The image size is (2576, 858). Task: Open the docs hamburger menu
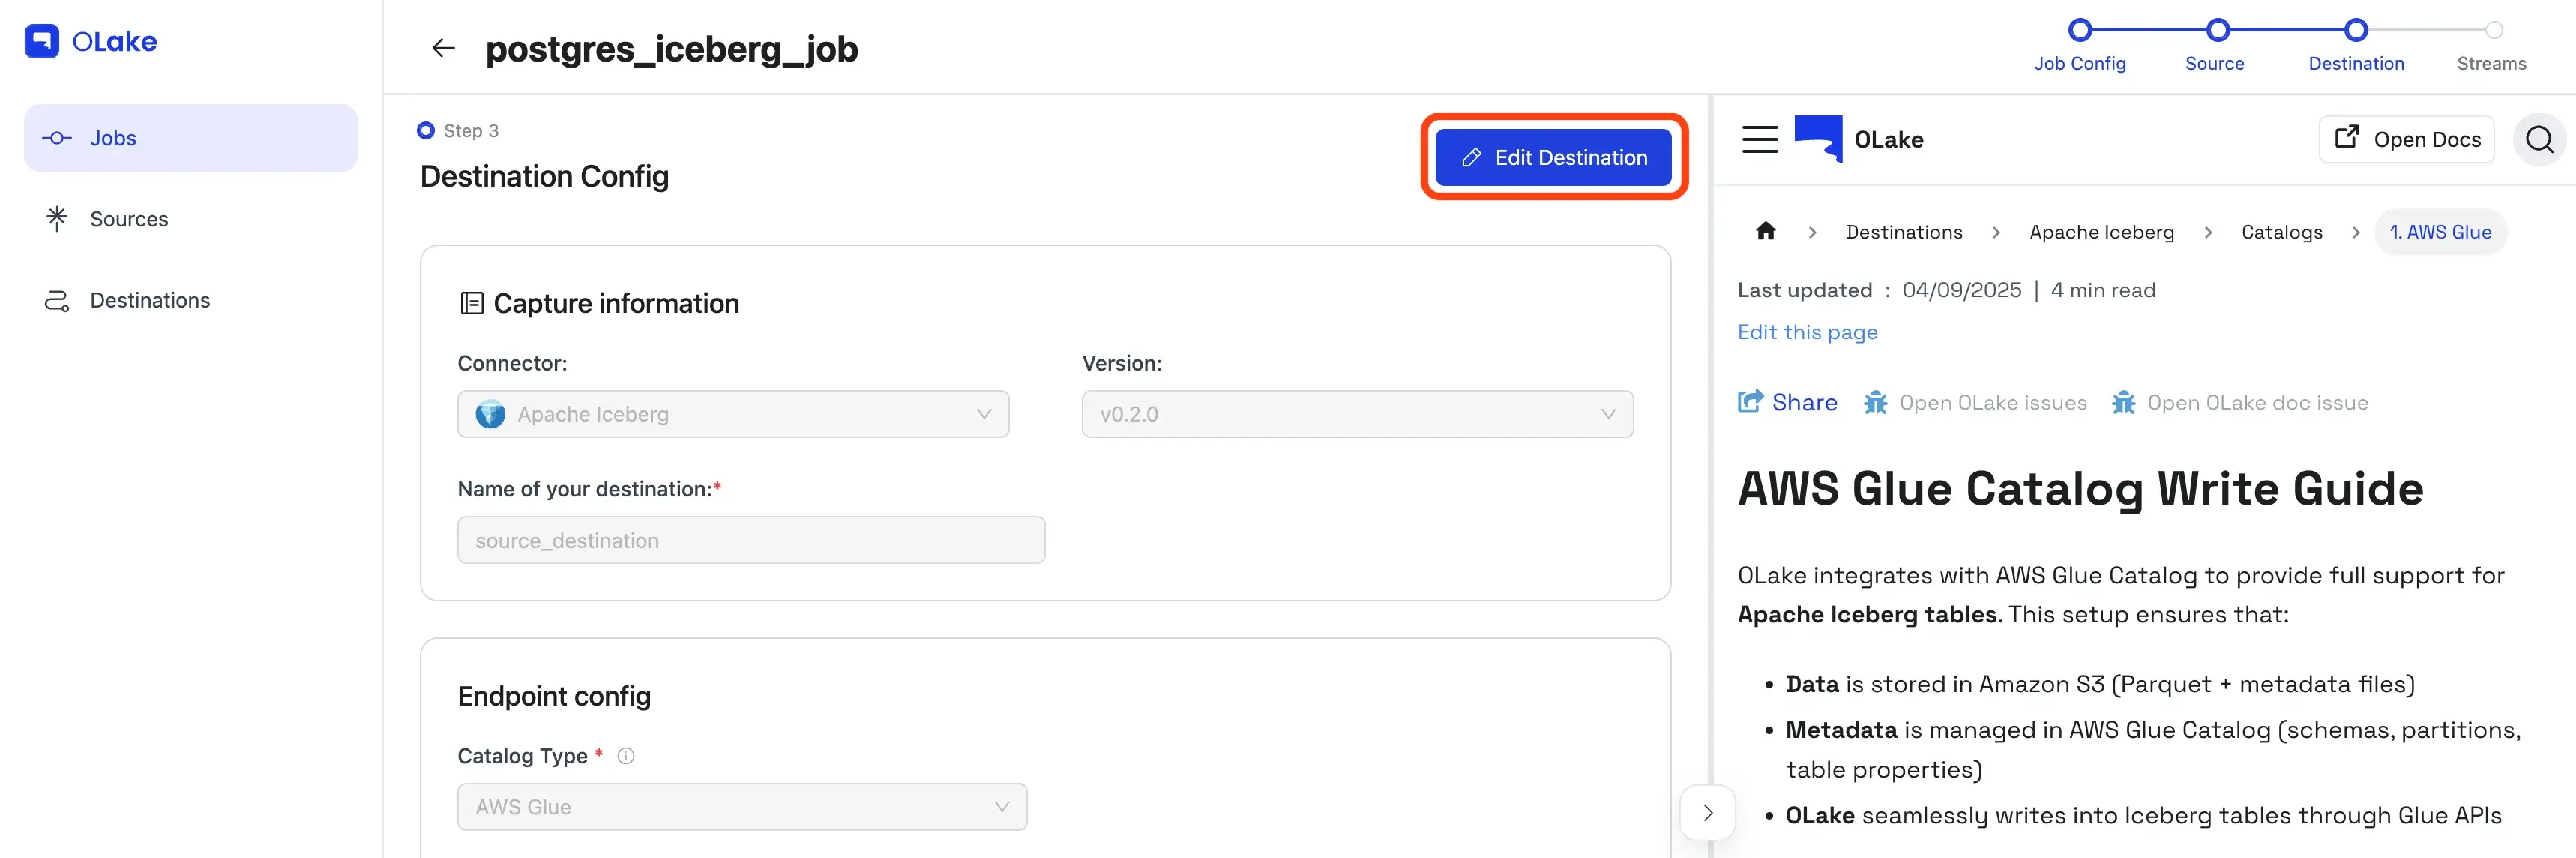1759,139
